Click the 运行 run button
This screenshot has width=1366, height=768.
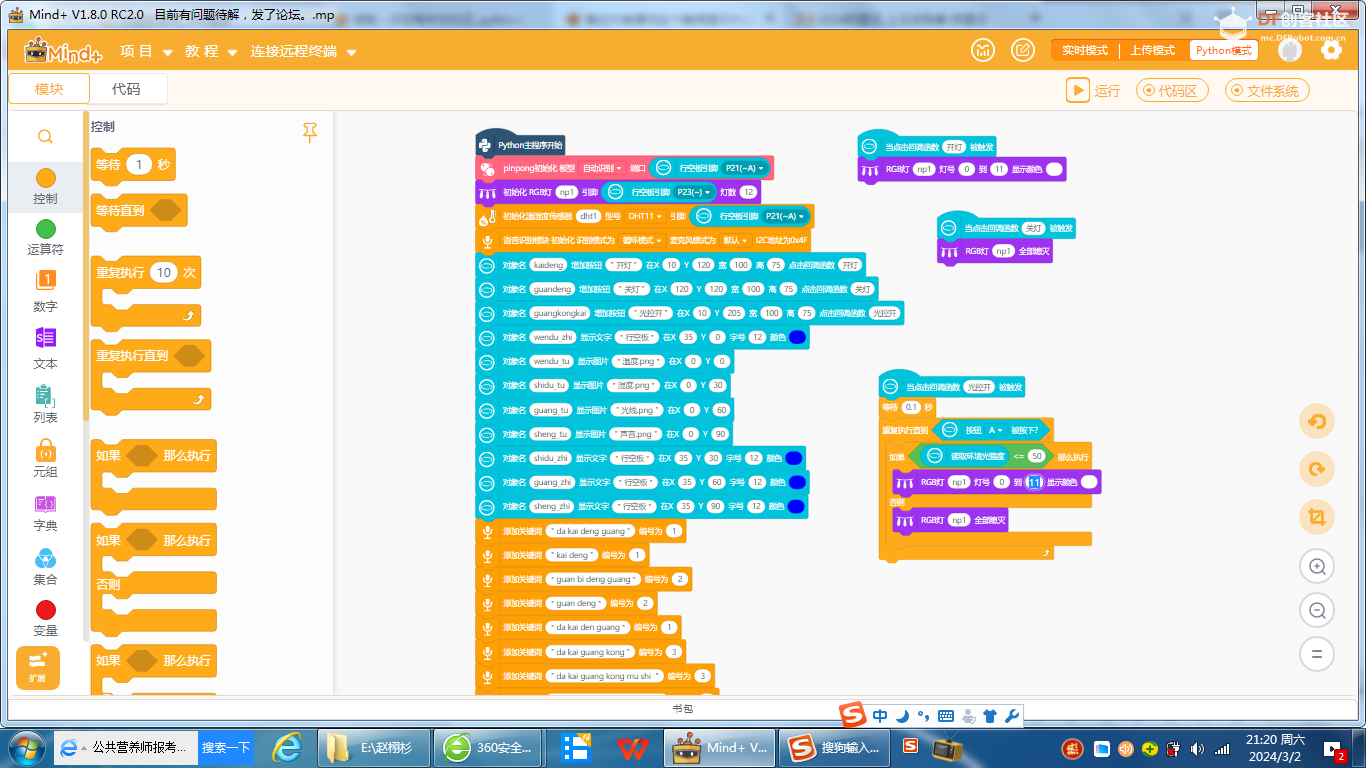[1093, 90]
